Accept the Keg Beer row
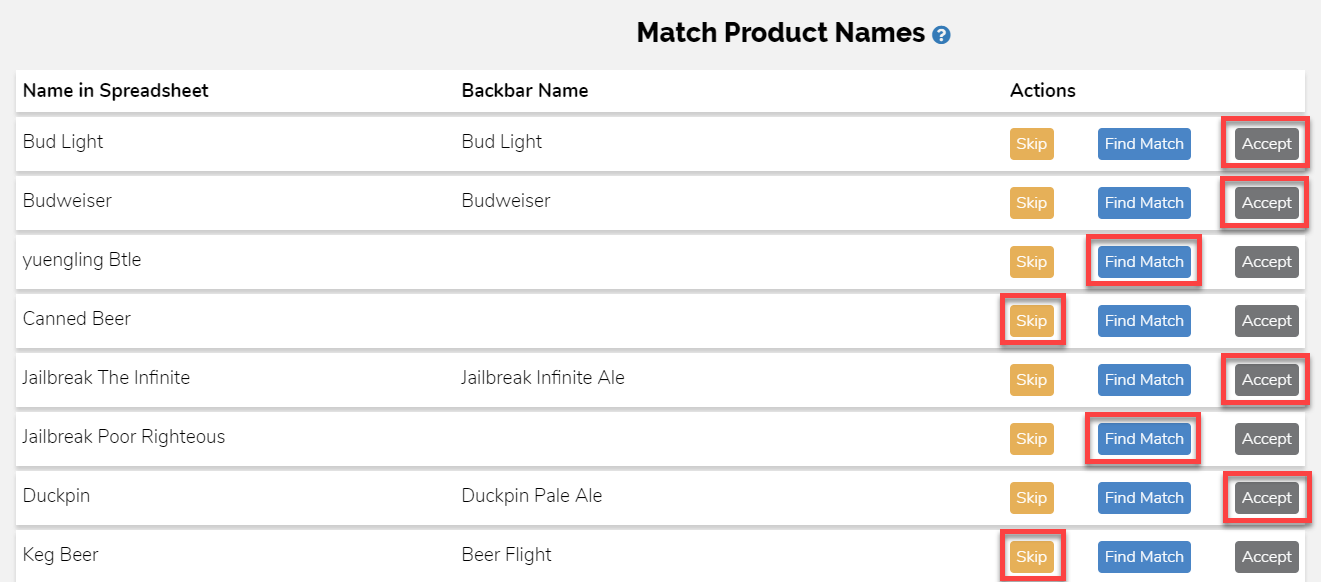Screen dimensions: 1321x582 (x=1266, y=556)
